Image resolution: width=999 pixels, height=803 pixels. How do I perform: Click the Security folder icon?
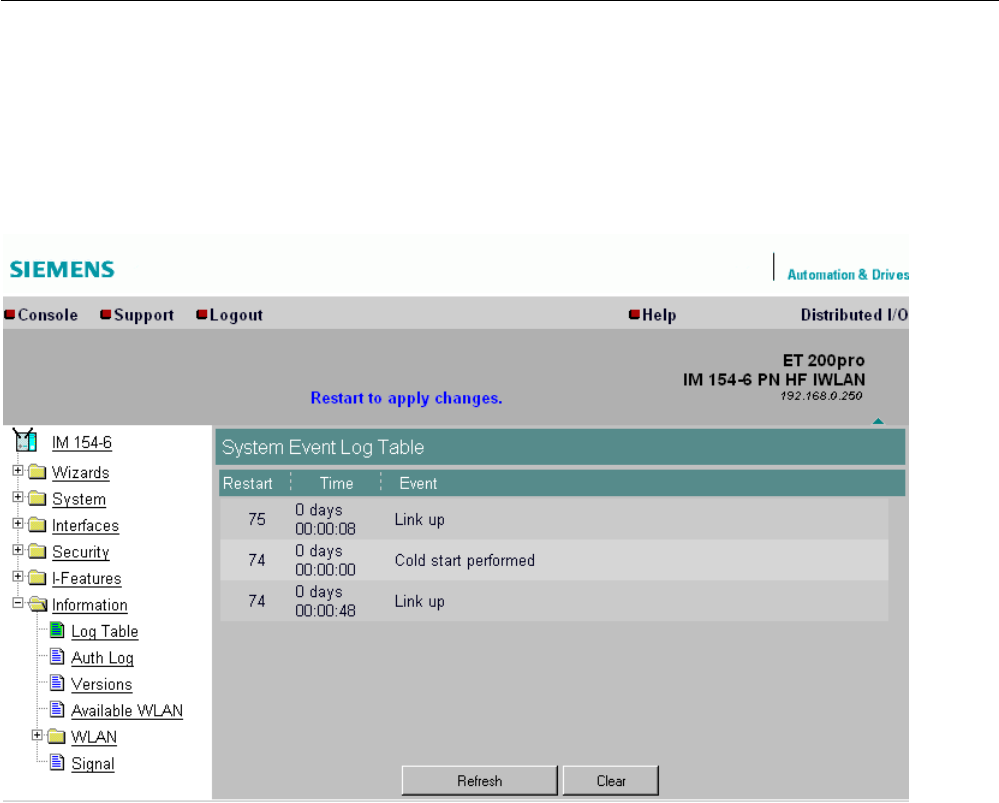point(38,551)
